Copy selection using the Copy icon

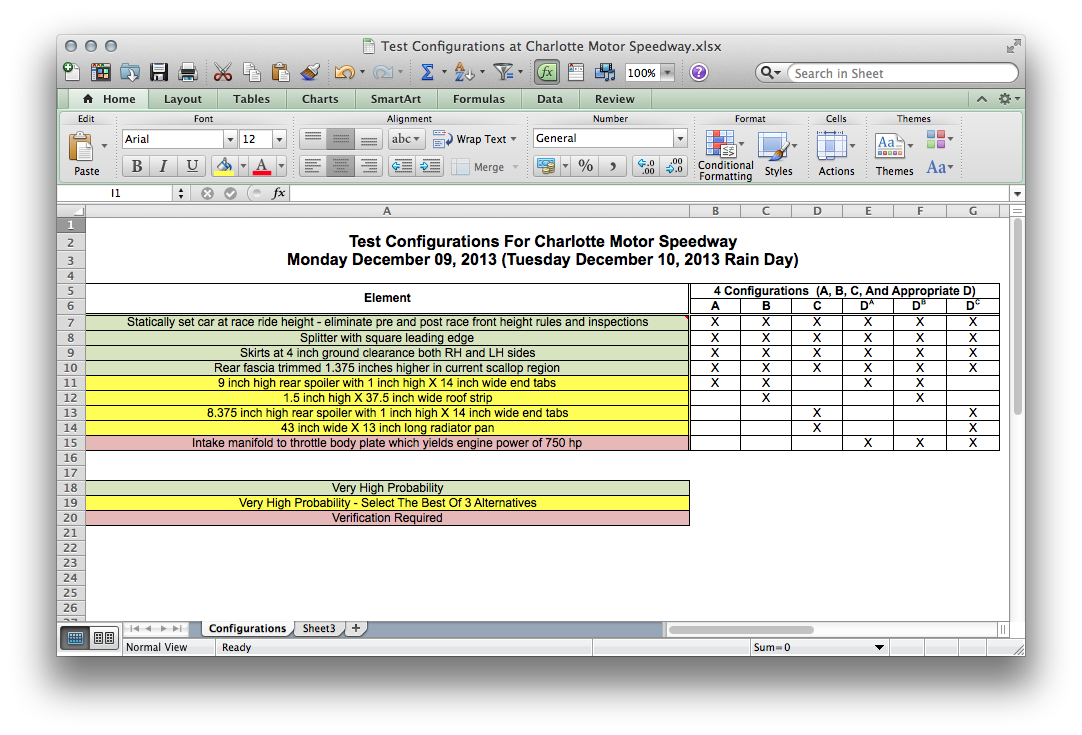[251, 72]
